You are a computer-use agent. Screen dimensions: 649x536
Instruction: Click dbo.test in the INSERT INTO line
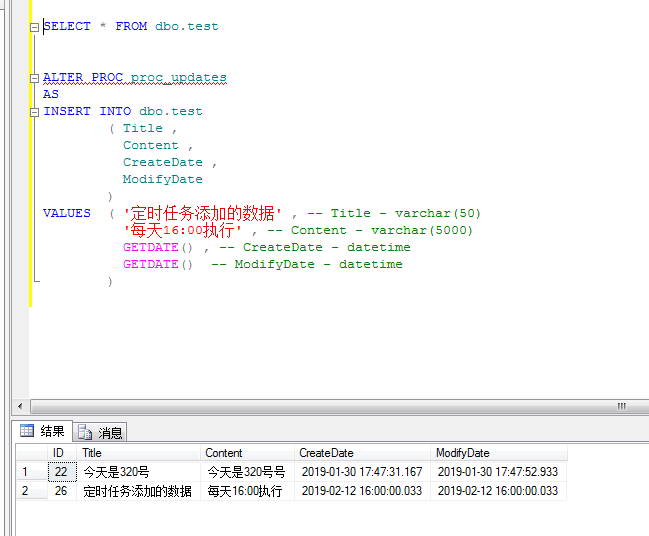coord(171,111)
